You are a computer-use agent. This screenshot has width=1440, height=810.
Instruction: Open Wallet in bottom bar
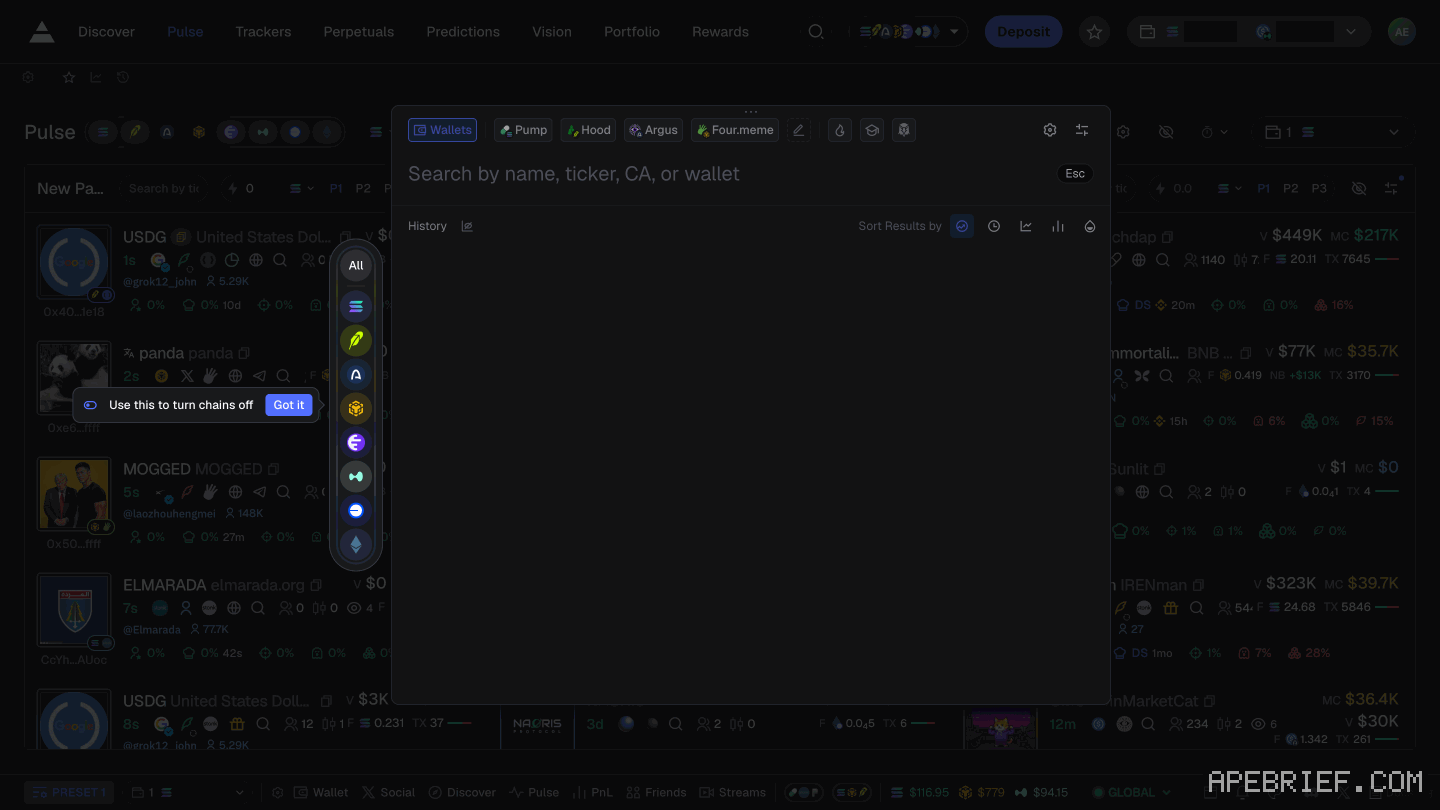321,793
